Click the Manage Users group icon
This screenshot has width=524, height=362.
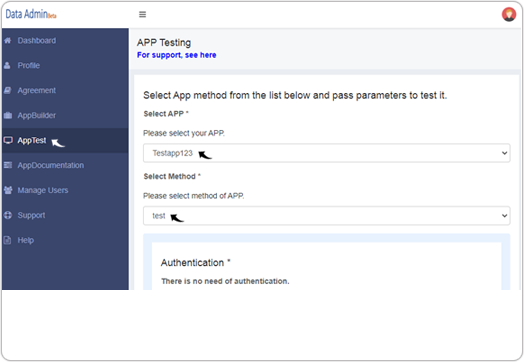8,190
